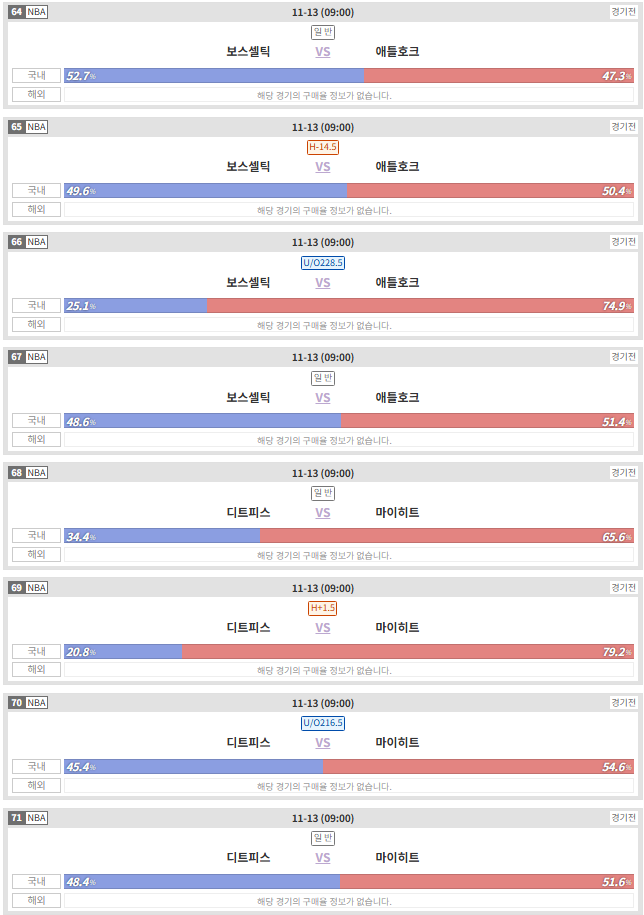Click the VS link in match 64
The height and width of the screenshot is (915, 644).
(323, 51)
